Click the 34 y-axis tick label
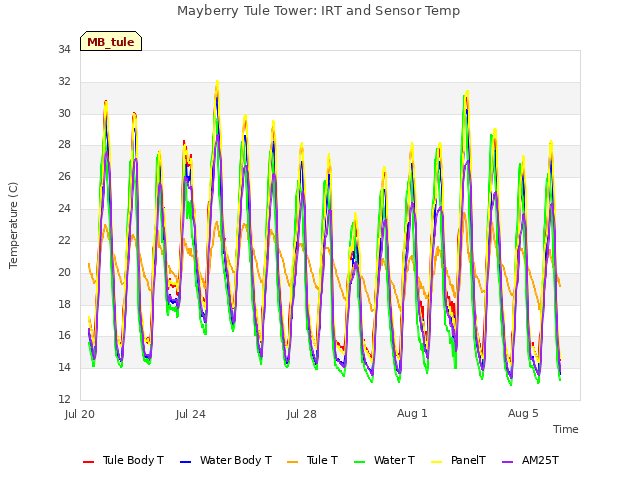 tap(64, 50)
